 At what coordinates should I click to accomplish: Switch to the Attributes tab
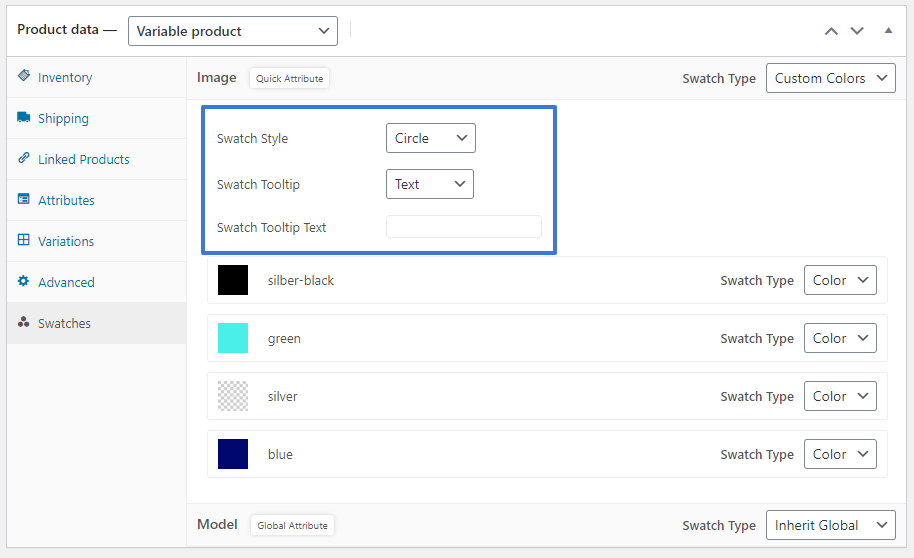tap(66, 200)
